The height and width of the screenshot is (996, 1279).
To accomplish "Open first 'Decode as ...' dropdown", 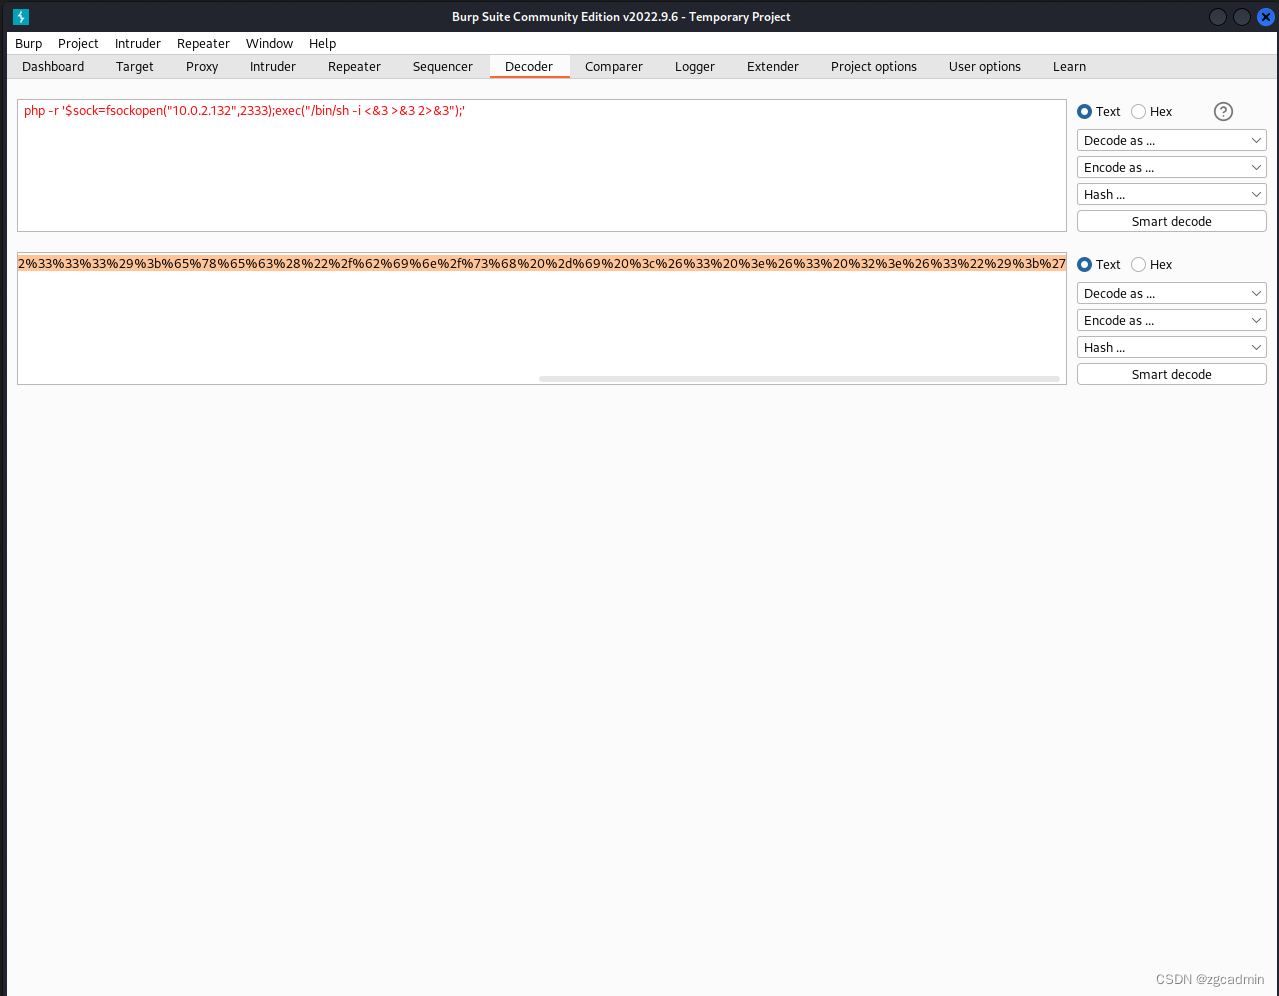I will [1171, 141].
